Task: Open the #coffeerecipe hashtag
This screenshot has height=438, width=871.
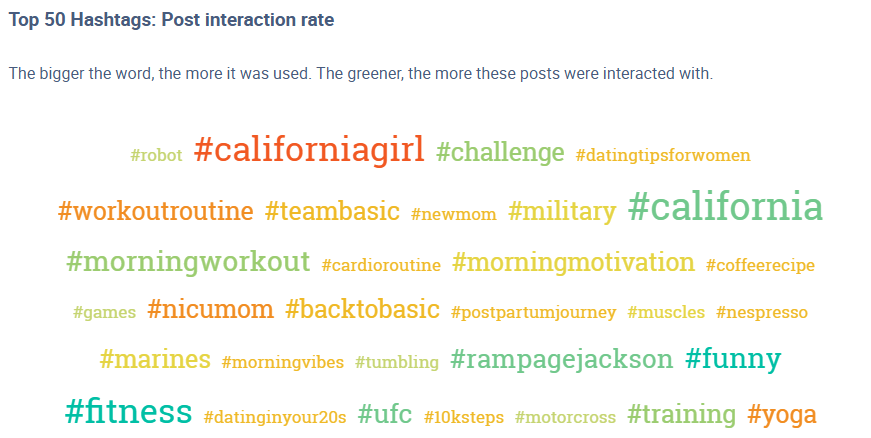Action: [x=760, y=266]
